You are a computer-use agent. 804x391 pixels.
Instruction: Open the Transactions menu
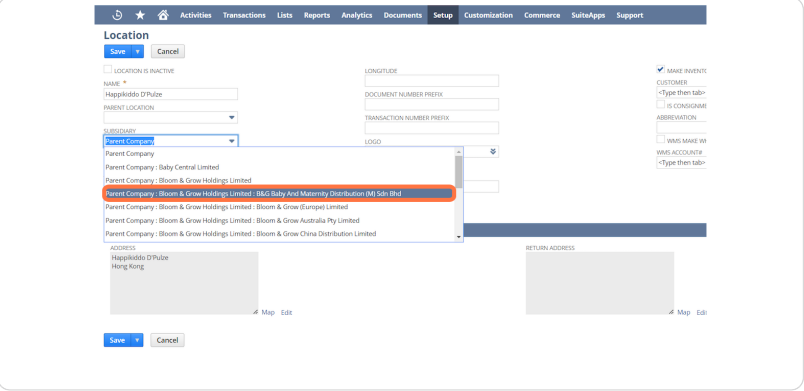[244, 15]
